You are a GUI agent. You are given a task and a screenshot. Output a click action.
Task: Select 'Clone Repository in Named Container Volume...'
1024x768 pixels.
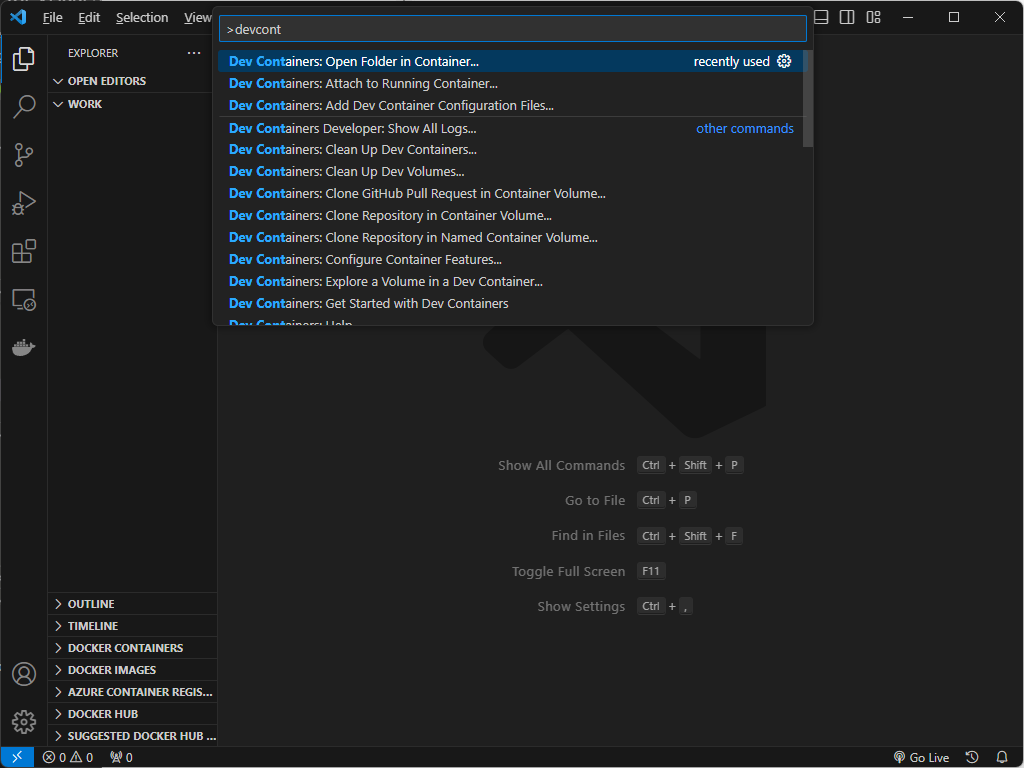[510, 238]
